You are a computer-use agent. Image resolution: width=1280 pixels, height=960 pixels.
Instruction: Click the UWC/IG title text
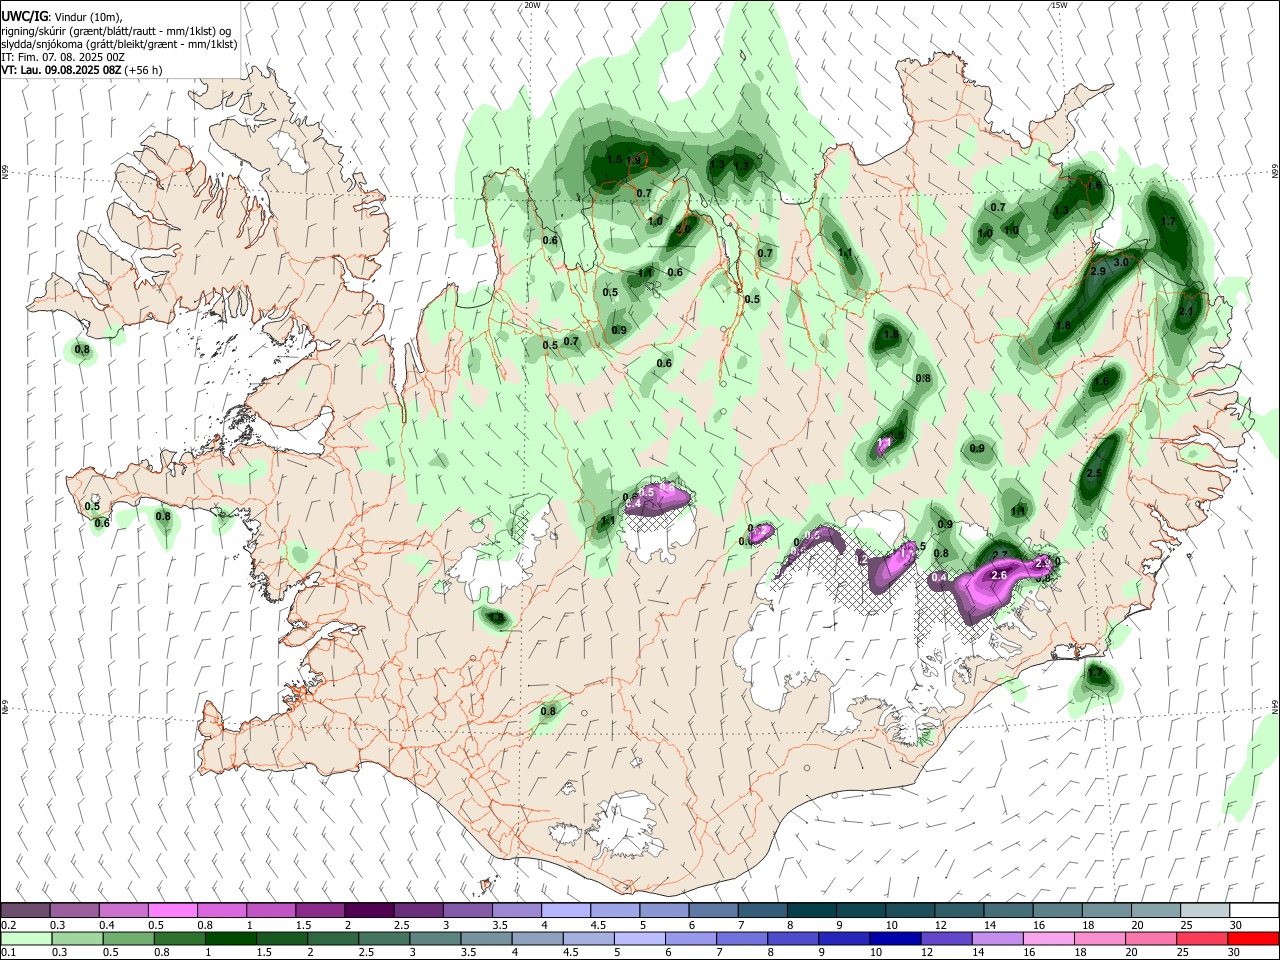tap(24, 17)
